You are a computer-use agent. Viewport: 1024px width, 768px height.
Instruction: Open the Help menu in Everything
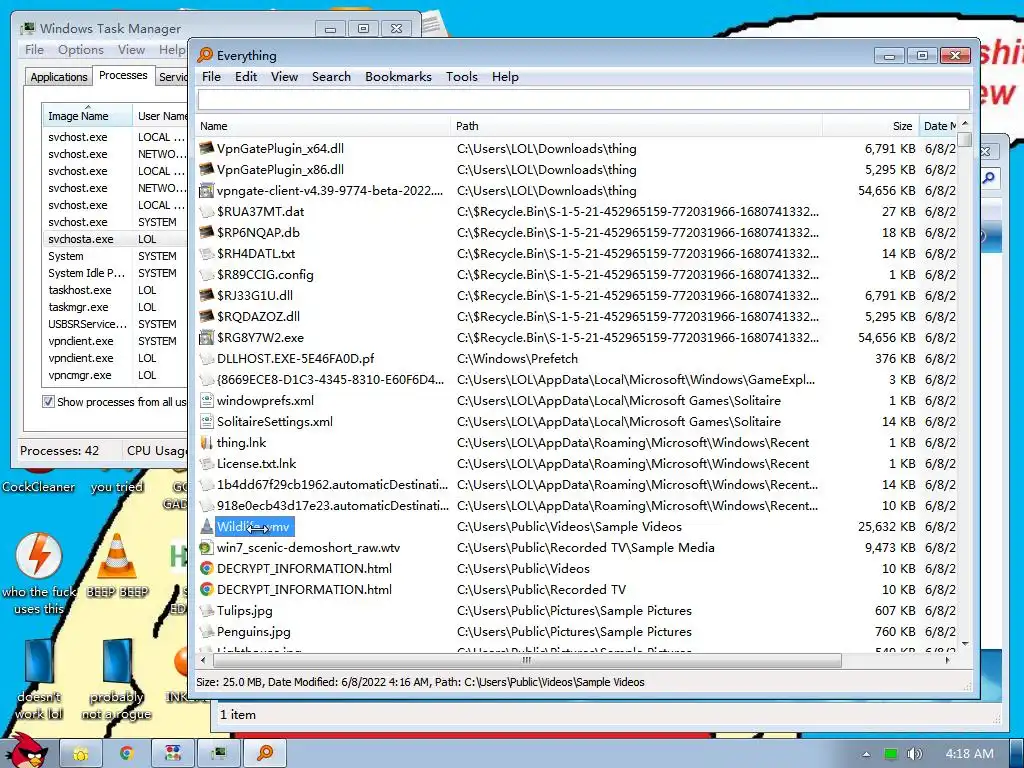click(x=505, y=76)
